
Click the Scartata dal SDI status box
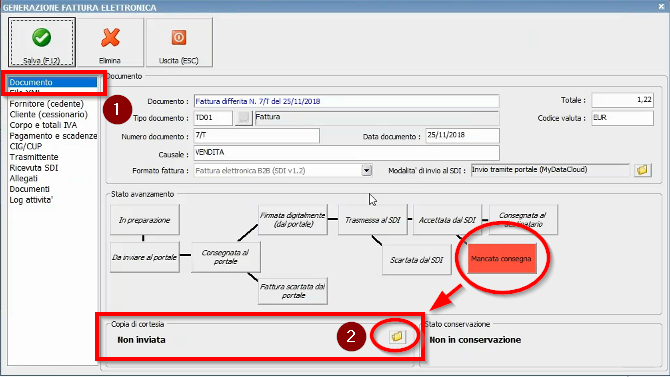(417, 260)
